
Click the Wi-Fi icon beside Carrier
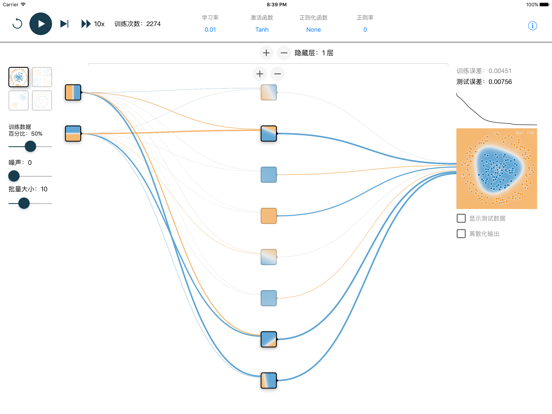click(23, 4)
